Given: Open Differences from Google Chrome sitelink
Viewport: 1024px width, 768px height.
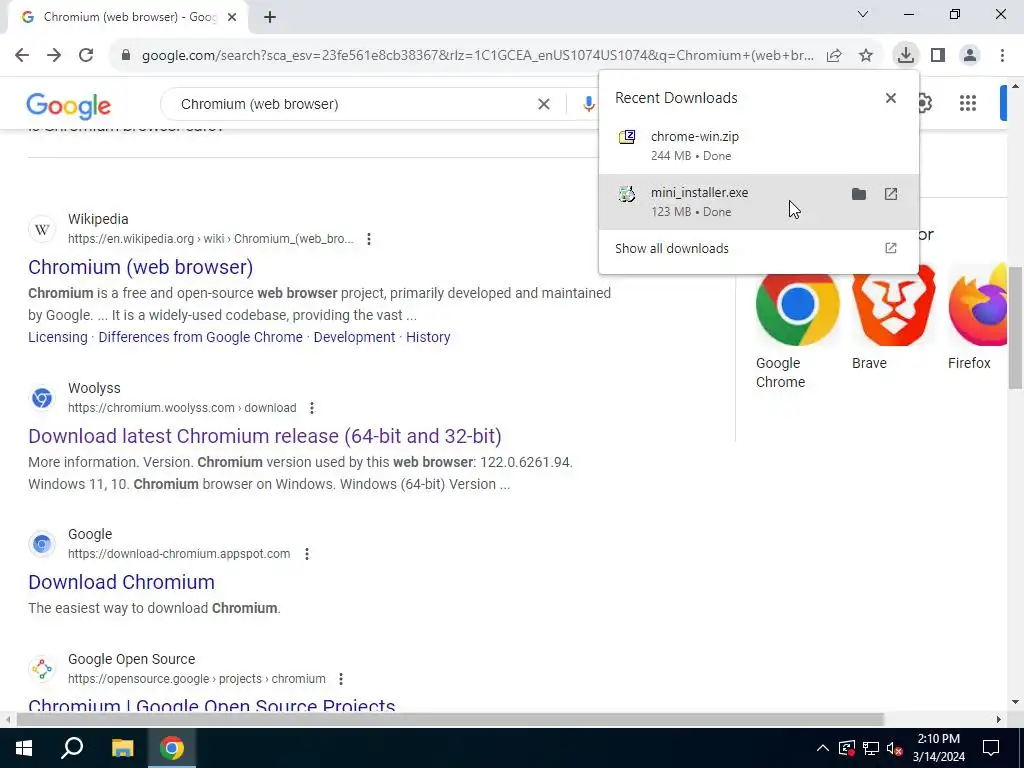Looking at the screenshot, I should coord(200,337).
